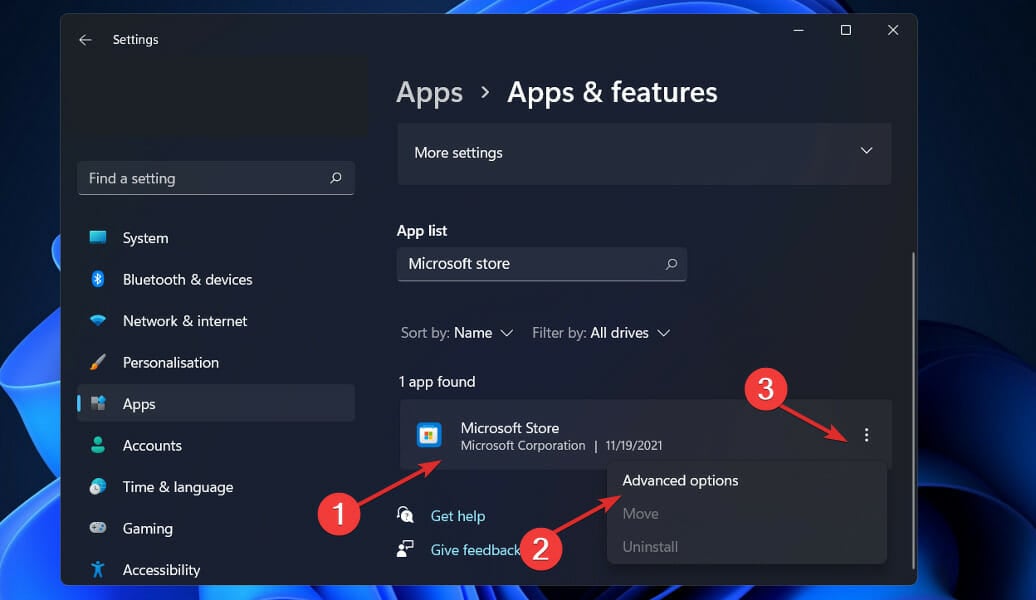
Task: Open the Sort by Name dropdown
Action: coord(457,333)
